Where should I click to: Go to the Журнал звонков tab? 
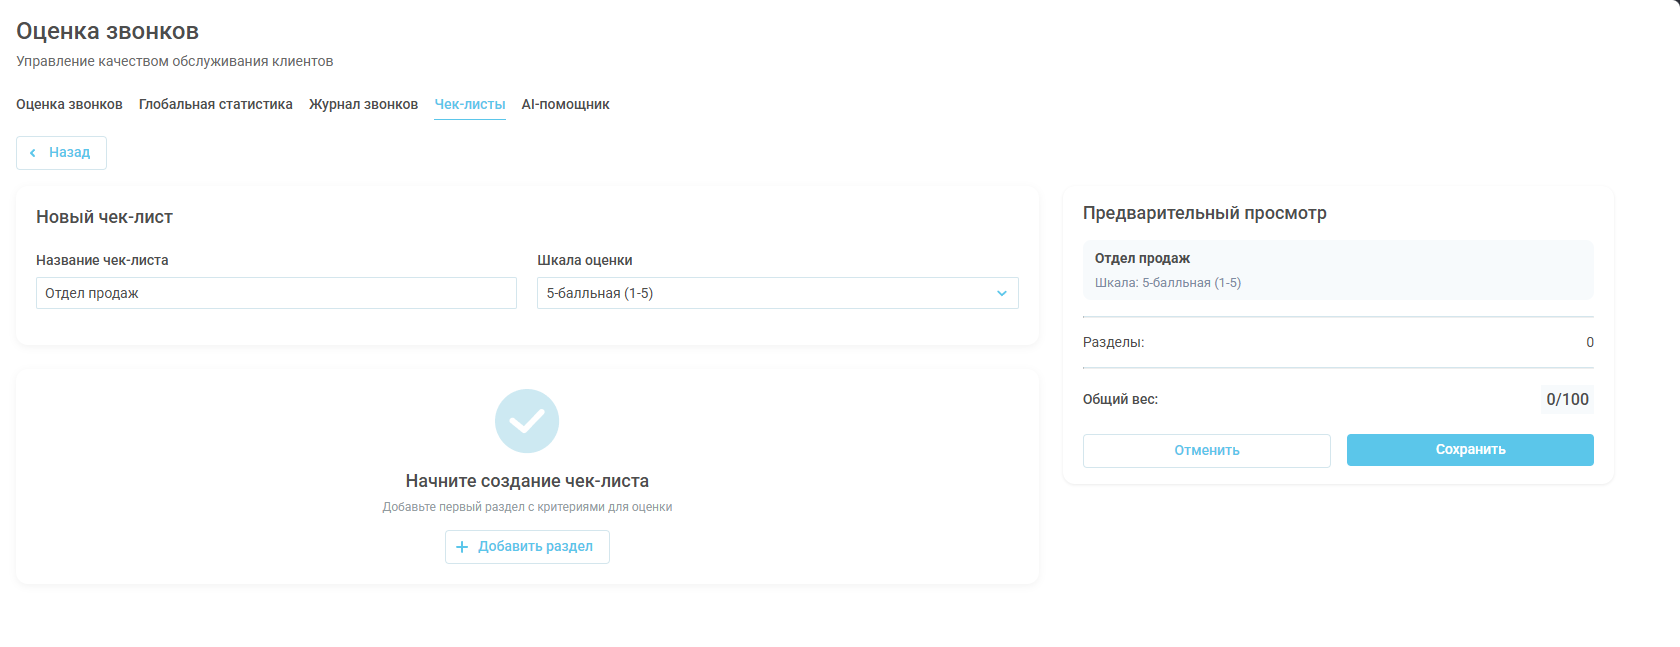tap(363, 104)
